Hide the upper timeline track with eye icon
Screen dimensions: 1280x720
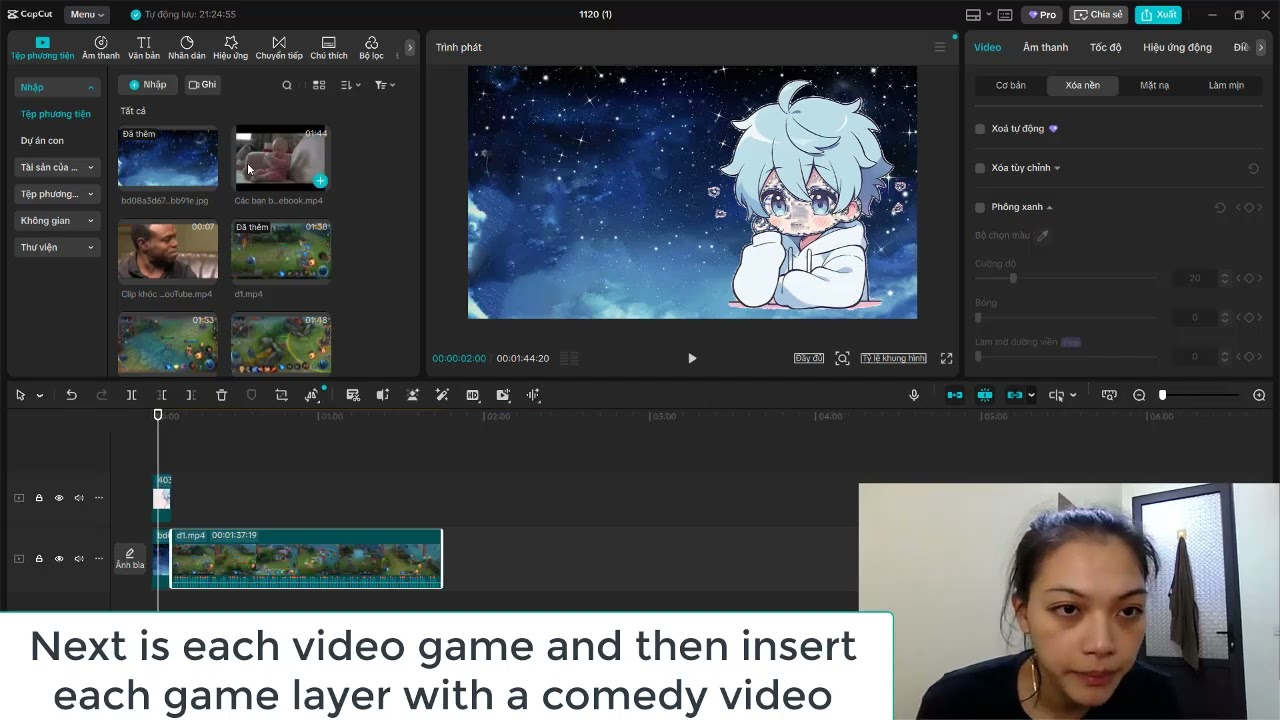click(x=59, y=498)
